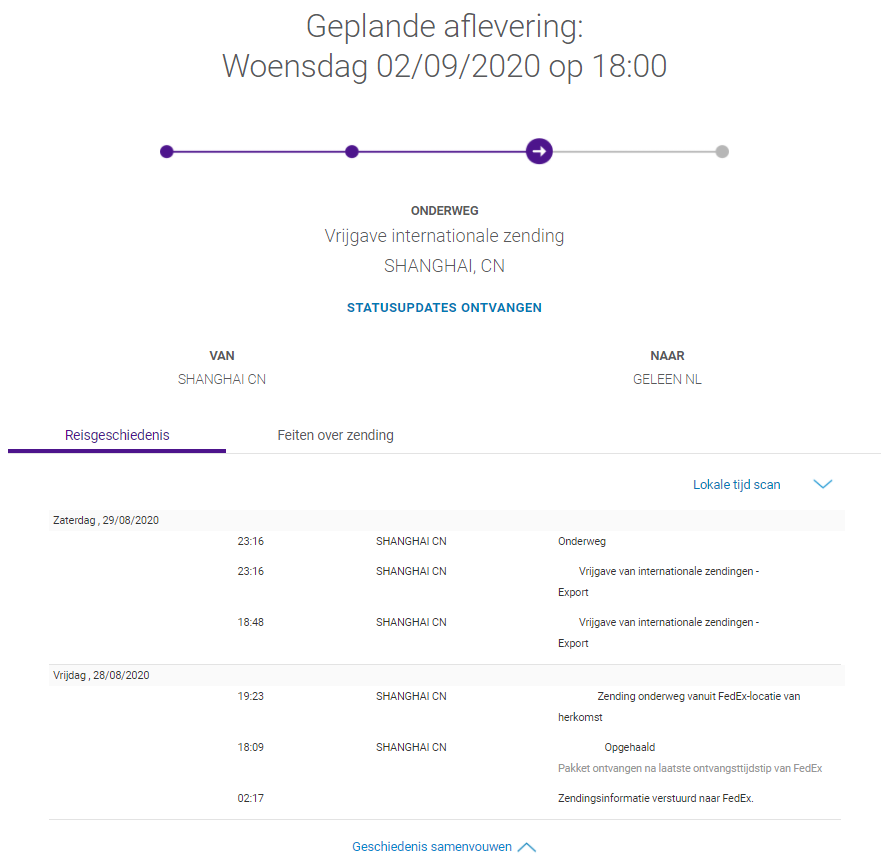The image size is (890, 864).
Task: Select the 18:48 Vrijgave export entry
Action: point(668,623)
